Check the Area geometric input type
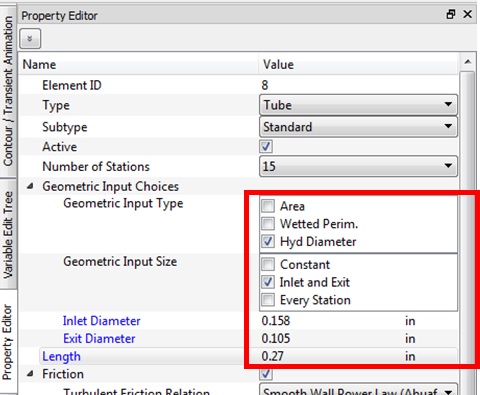This screenshot has height=395, width=480. point(268,206)
